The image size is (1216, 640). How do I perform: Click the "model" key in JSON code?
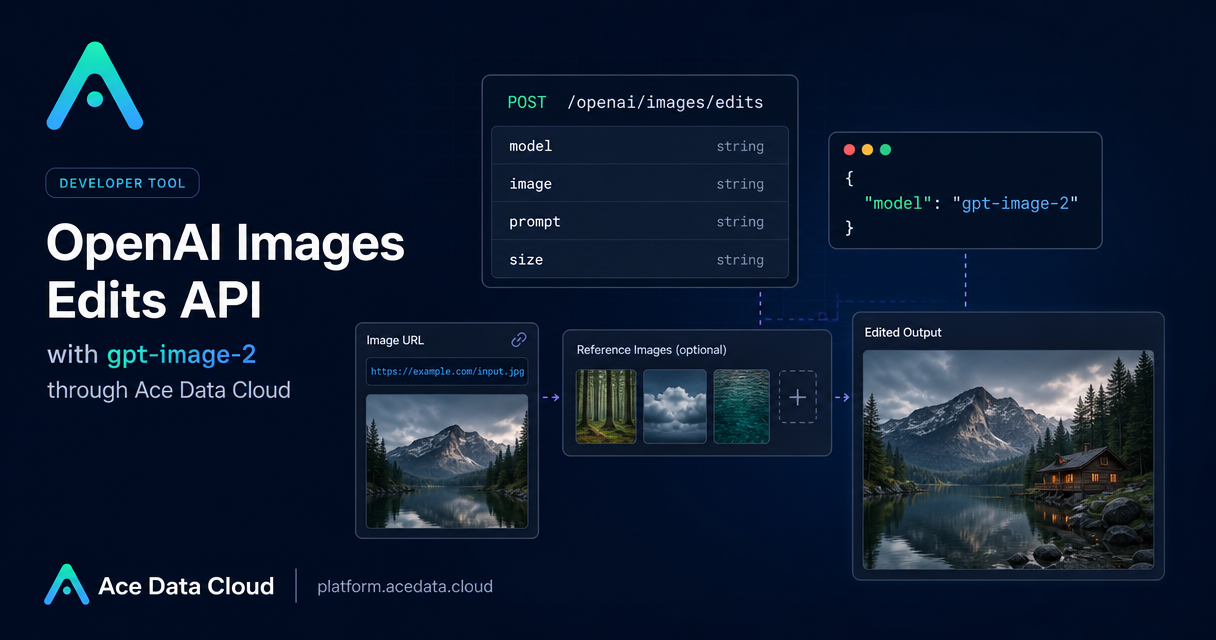[900, 203]
